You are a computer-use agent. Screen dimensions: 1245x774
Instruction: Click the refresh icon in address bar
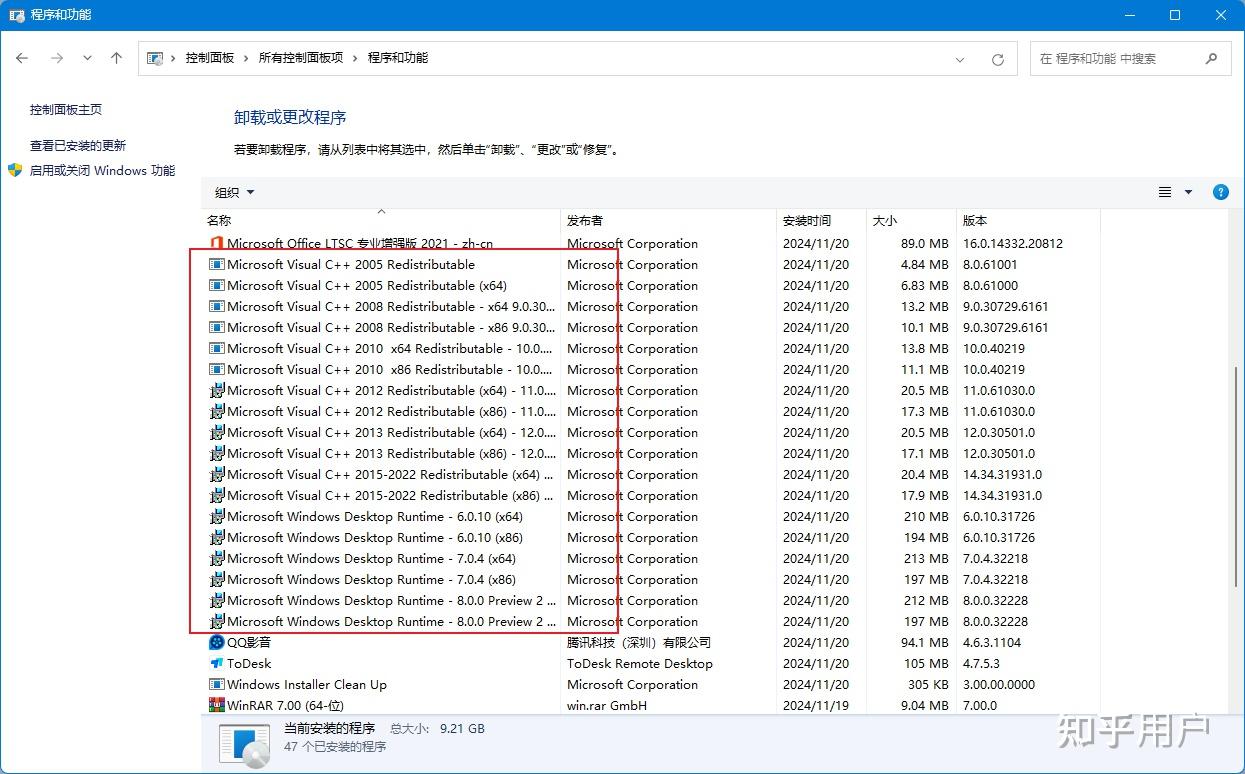(997, 58)
